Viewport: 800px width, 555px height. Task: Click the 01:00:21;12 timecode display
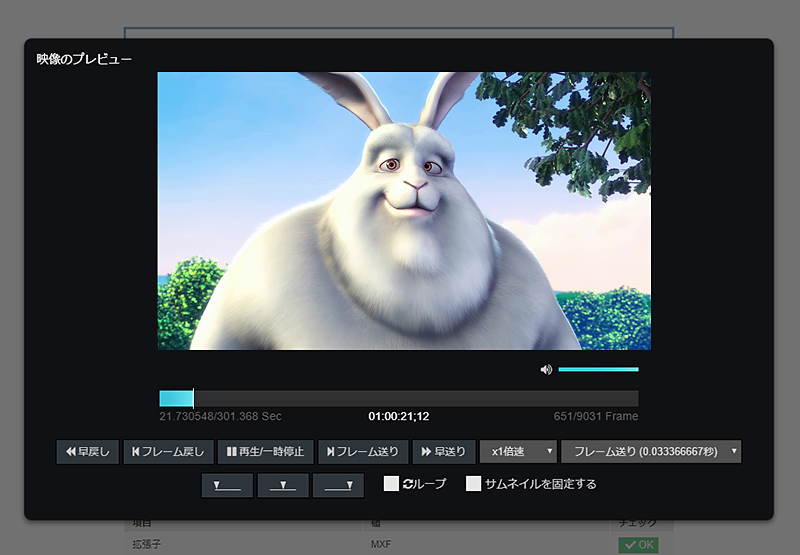pyautogui.click(x=399, y=416)
